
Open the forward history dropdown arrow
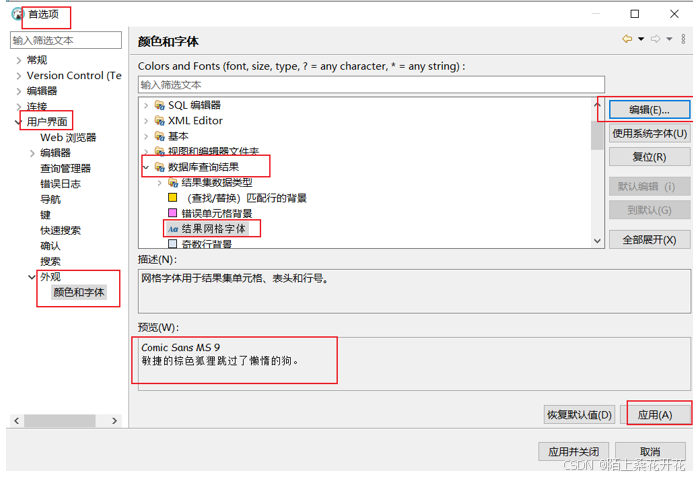click(x=670, y=39)
